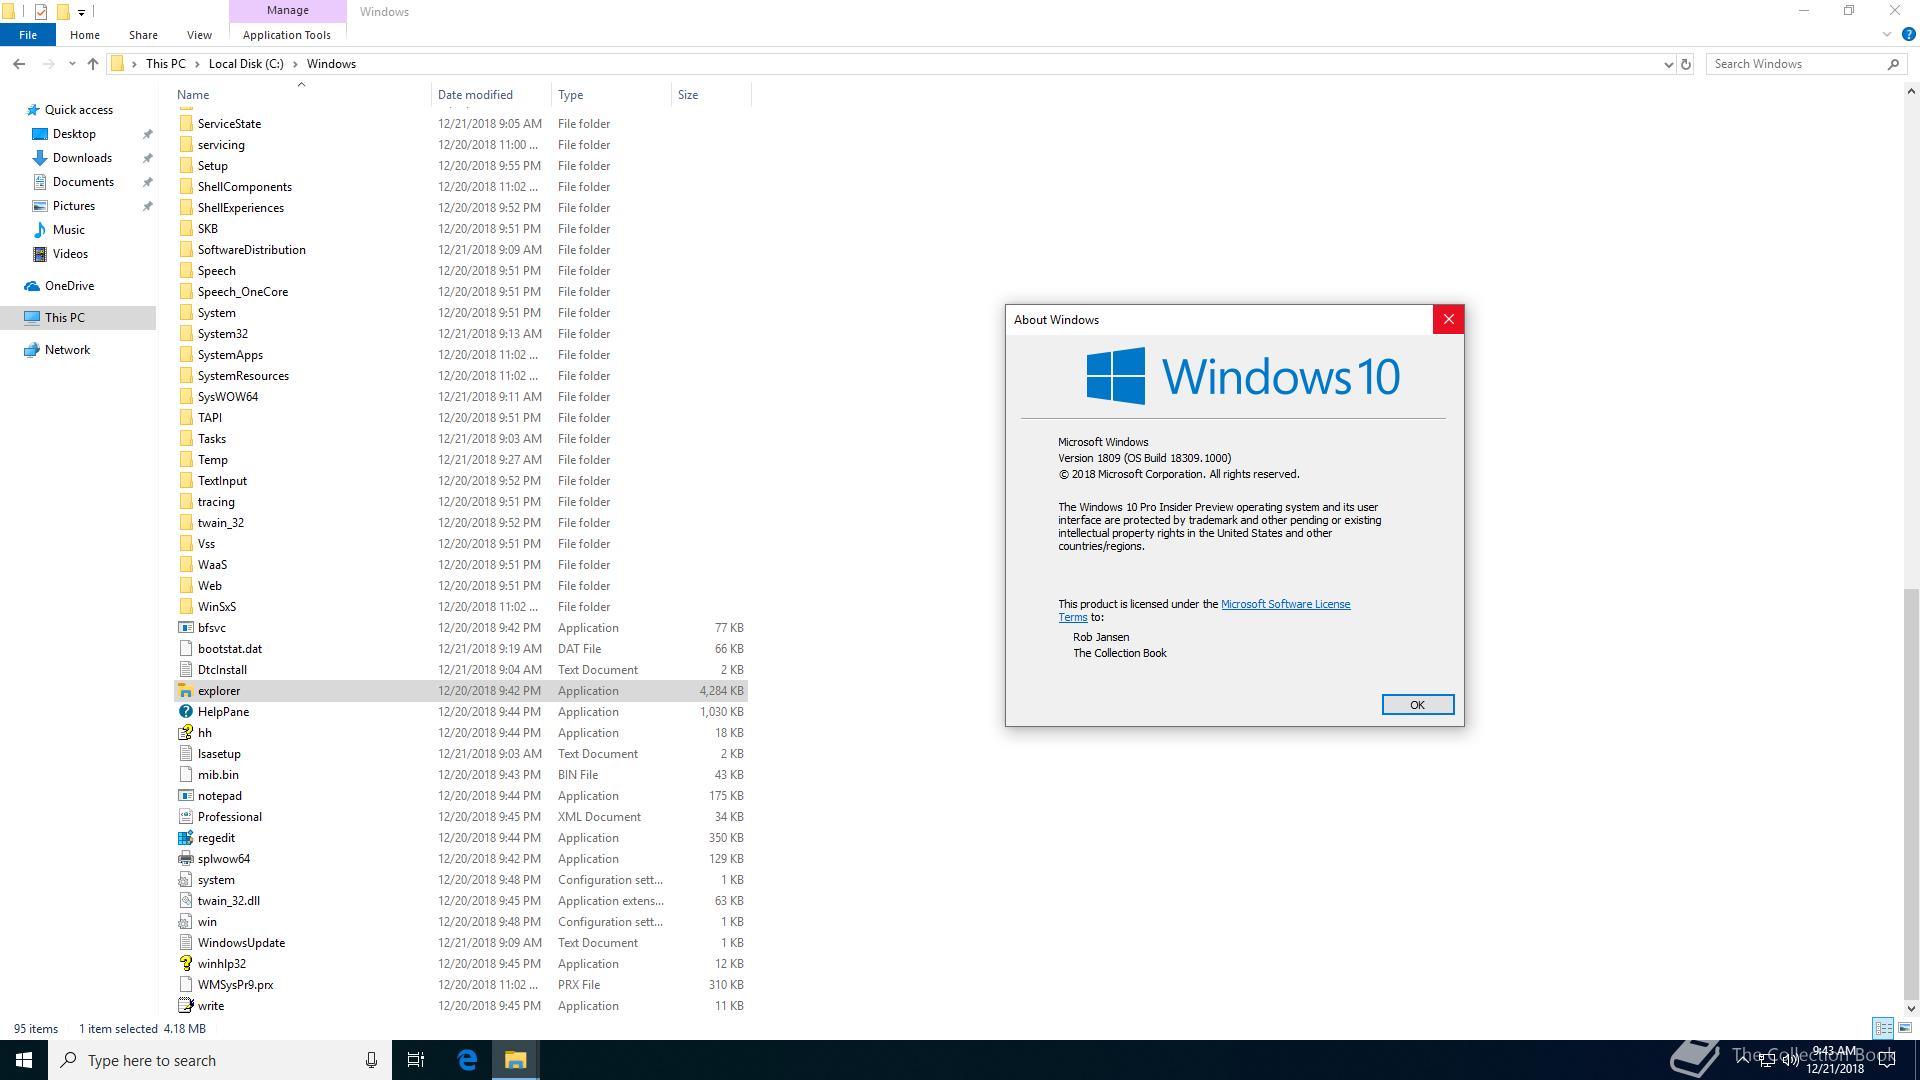
Task: Select Desktop in navigation pane
Action: (x=74, y=134)
